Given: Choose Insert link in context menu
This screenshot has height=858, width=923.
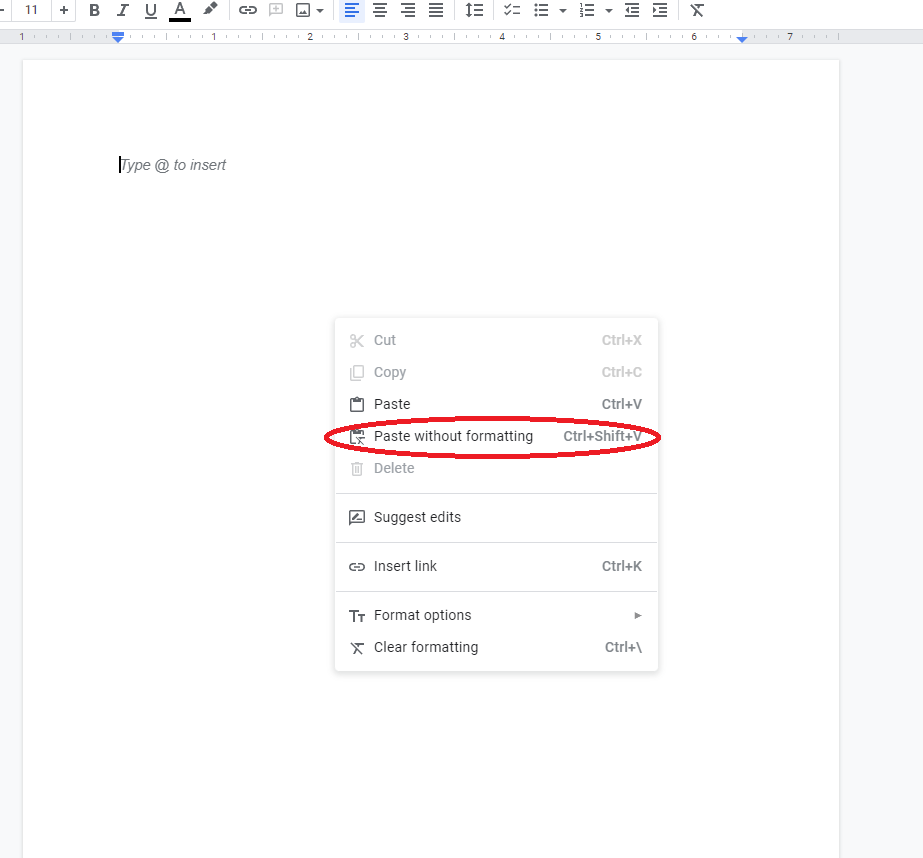Looking at the screenshot, I should 496,566.
